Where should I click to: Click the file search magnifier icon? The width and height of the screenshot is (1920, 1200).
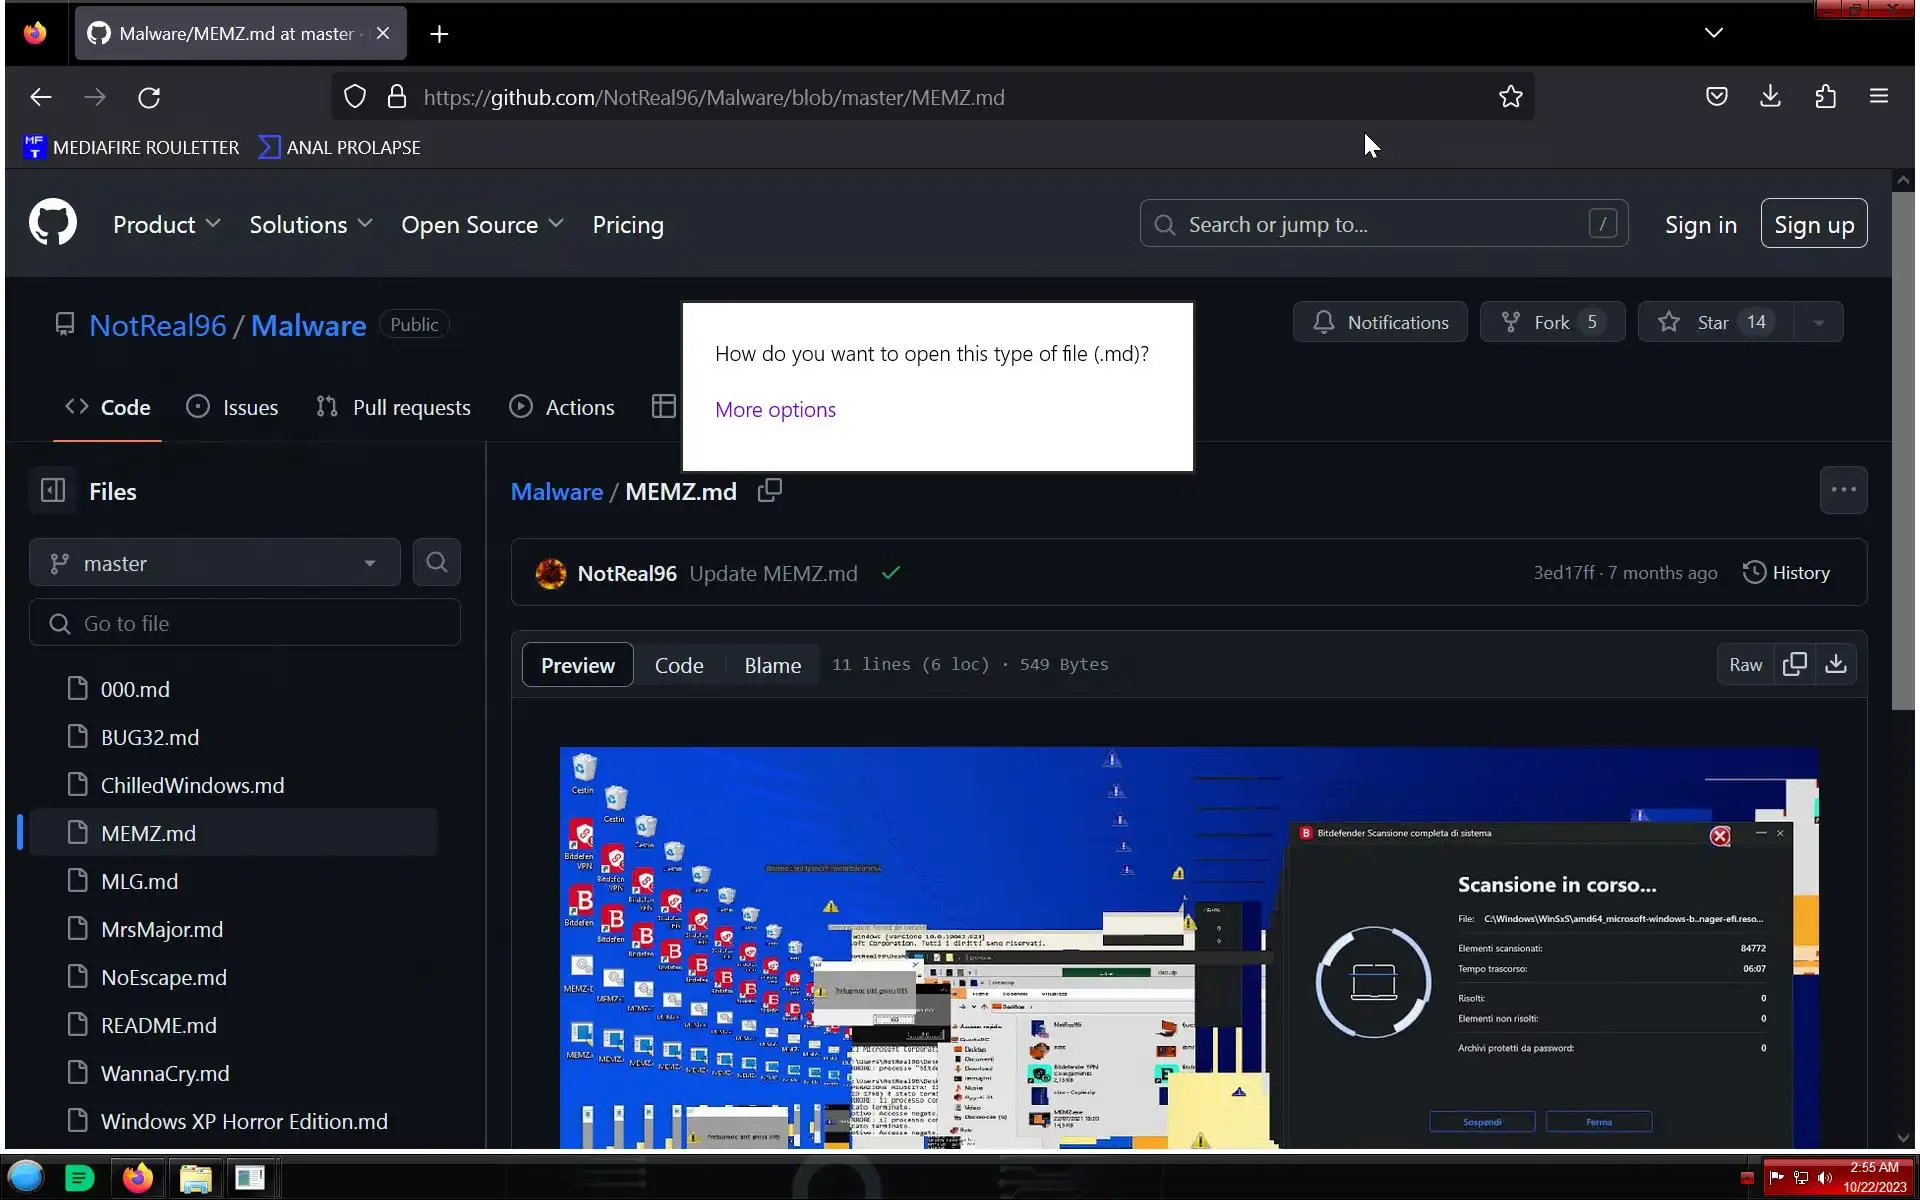pyautogui.click(x=437, y=563)
